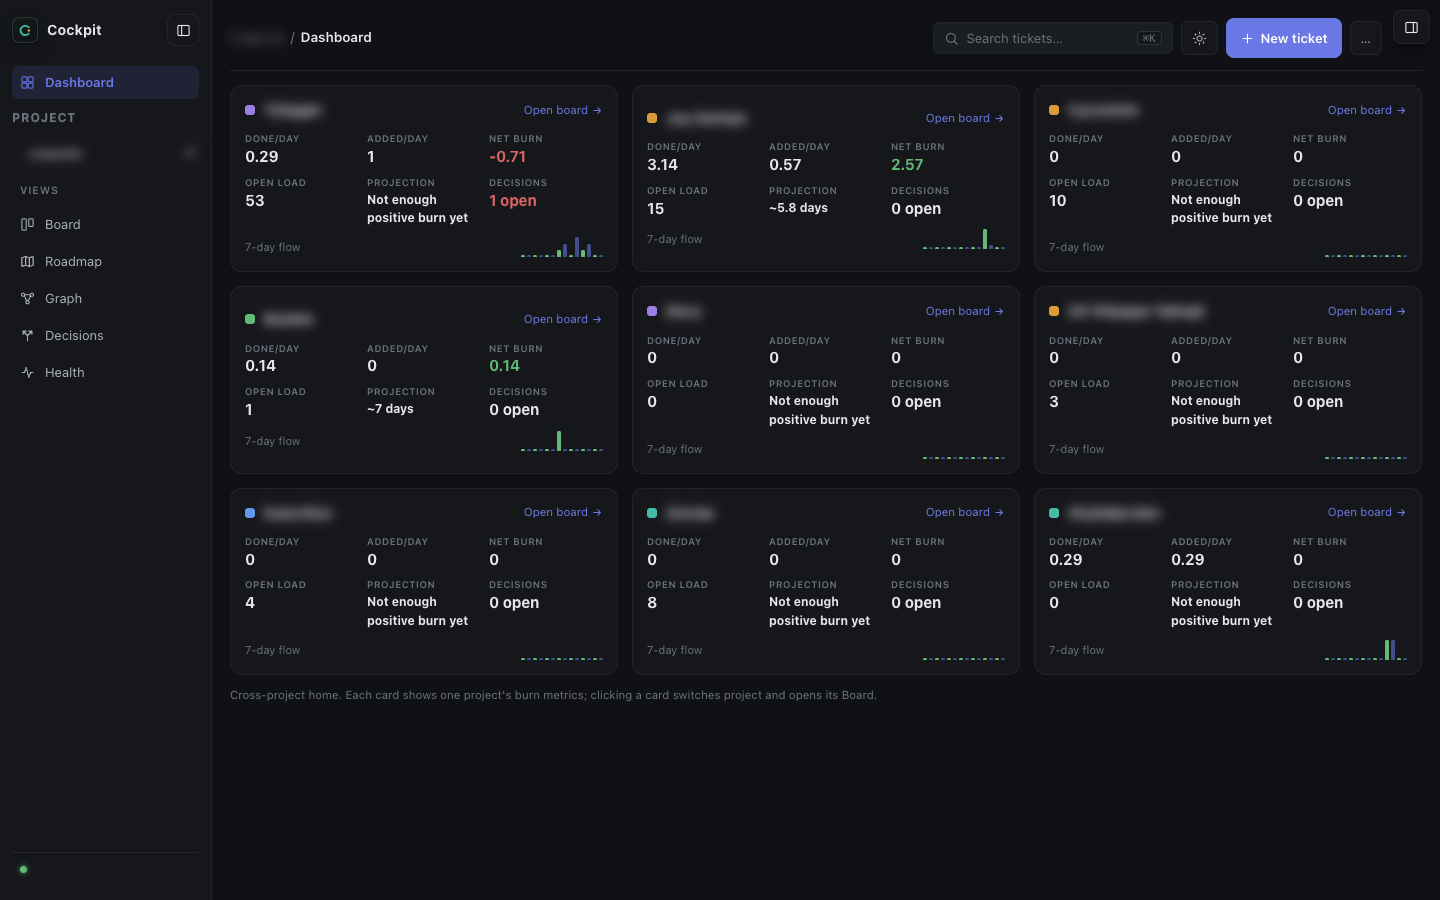Click the red net burn value "-0.71"
1440x900 pixels.
[x=507, y=157]
